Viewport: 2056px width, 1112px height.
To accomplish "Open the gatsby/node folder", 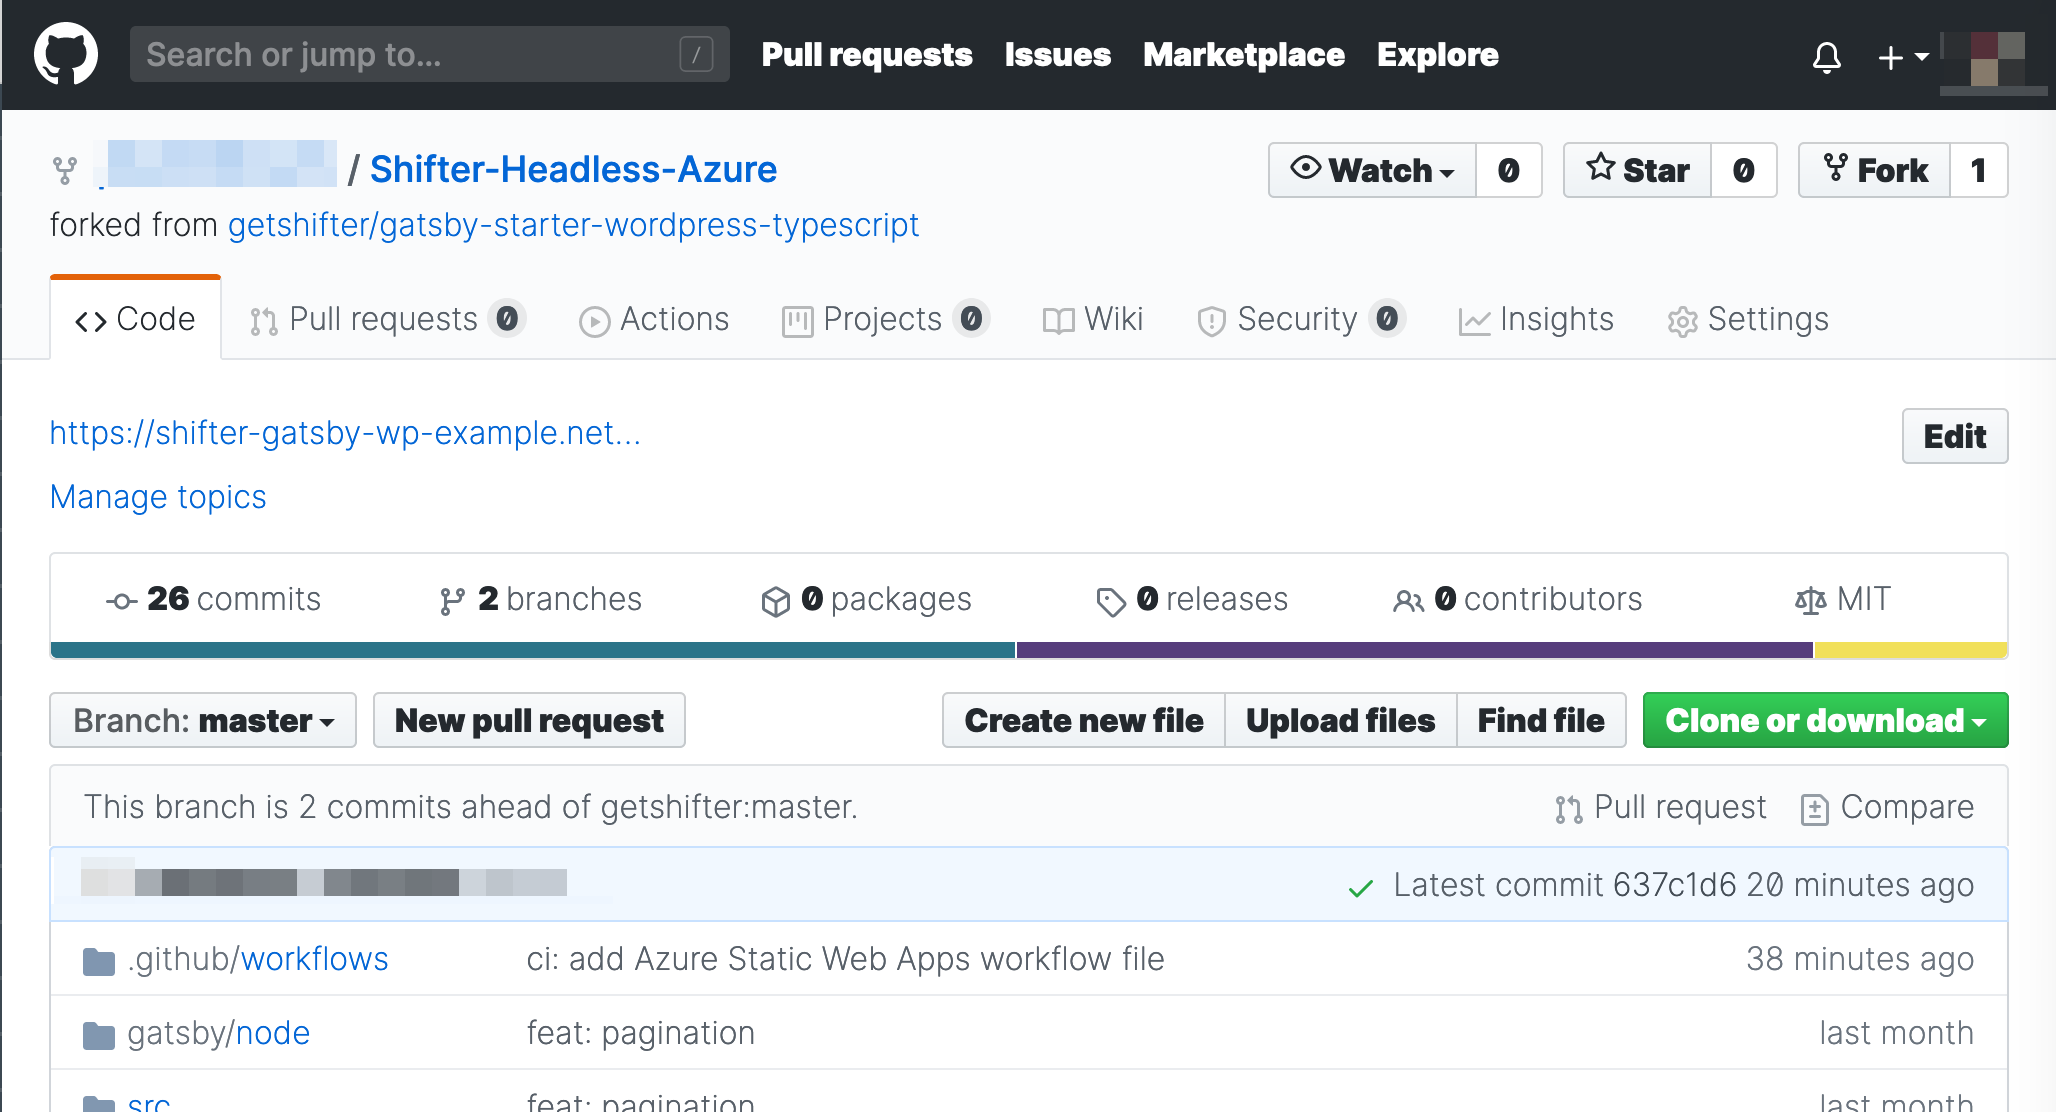I will (218, 1033).
